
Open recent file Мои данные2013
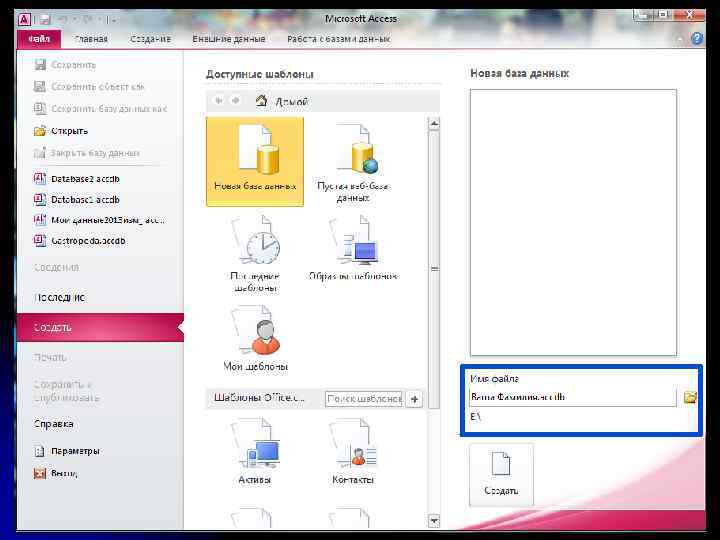[99, 220]
